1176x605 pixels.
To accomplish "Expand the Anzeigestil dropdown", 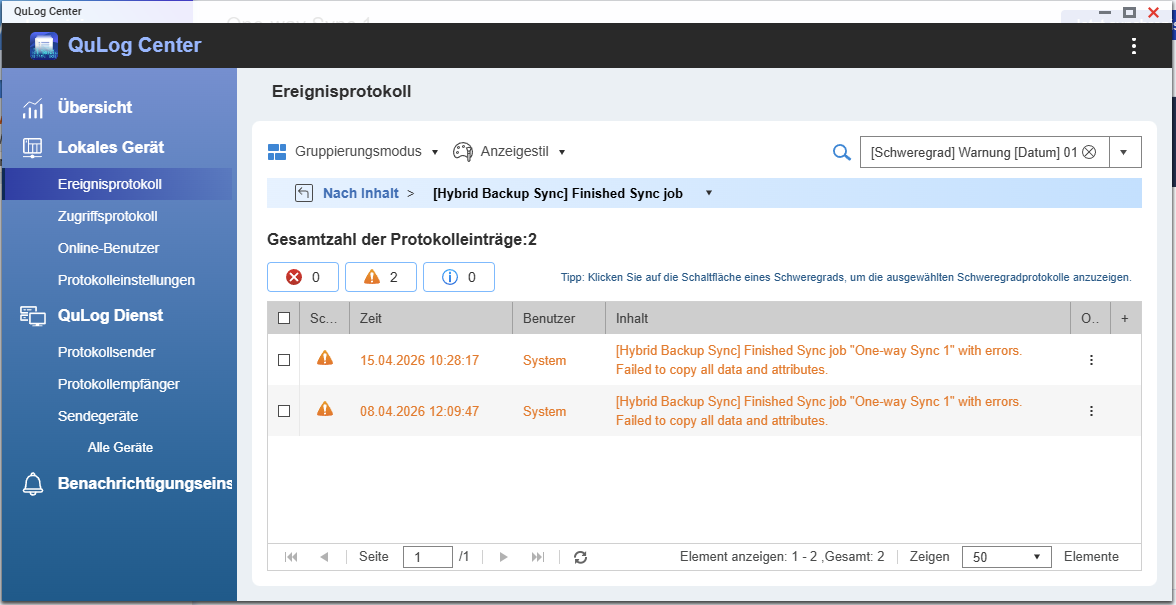I will coord(562,152).
